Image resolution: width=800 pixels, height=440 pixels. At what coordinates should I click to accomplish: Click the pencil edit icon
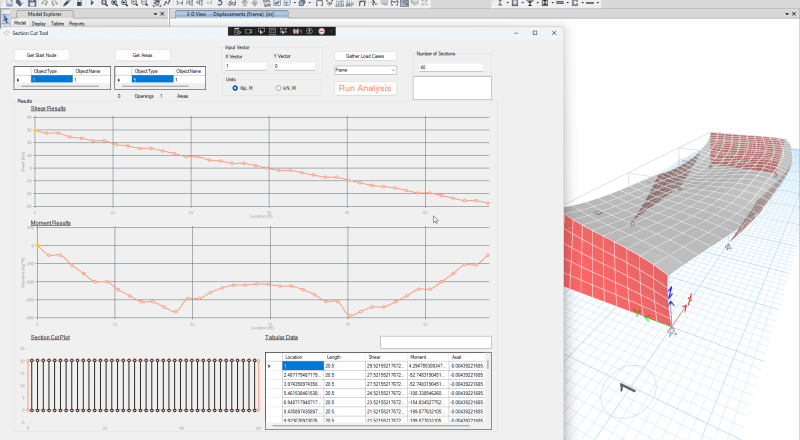pyautogui.click(x=66, y=3)
